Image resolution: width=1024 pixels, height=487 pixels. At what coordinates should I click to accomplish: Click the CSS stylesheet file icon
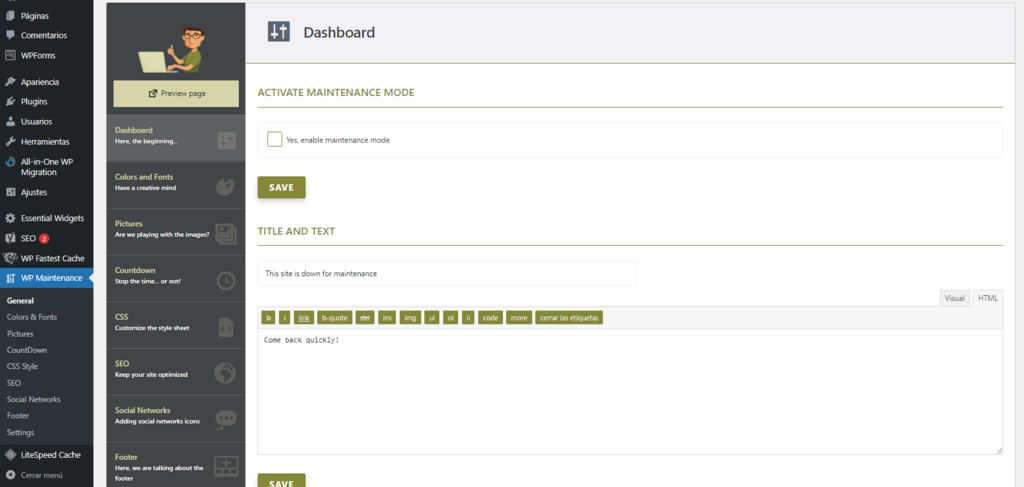point(226,327)
